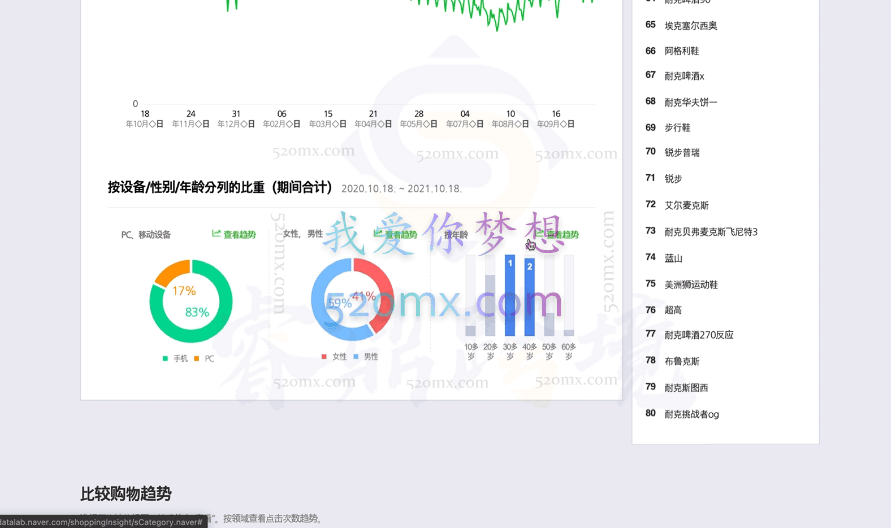
Task: Click x-axis label 04 年07月
Action: [x=465, y=119]
